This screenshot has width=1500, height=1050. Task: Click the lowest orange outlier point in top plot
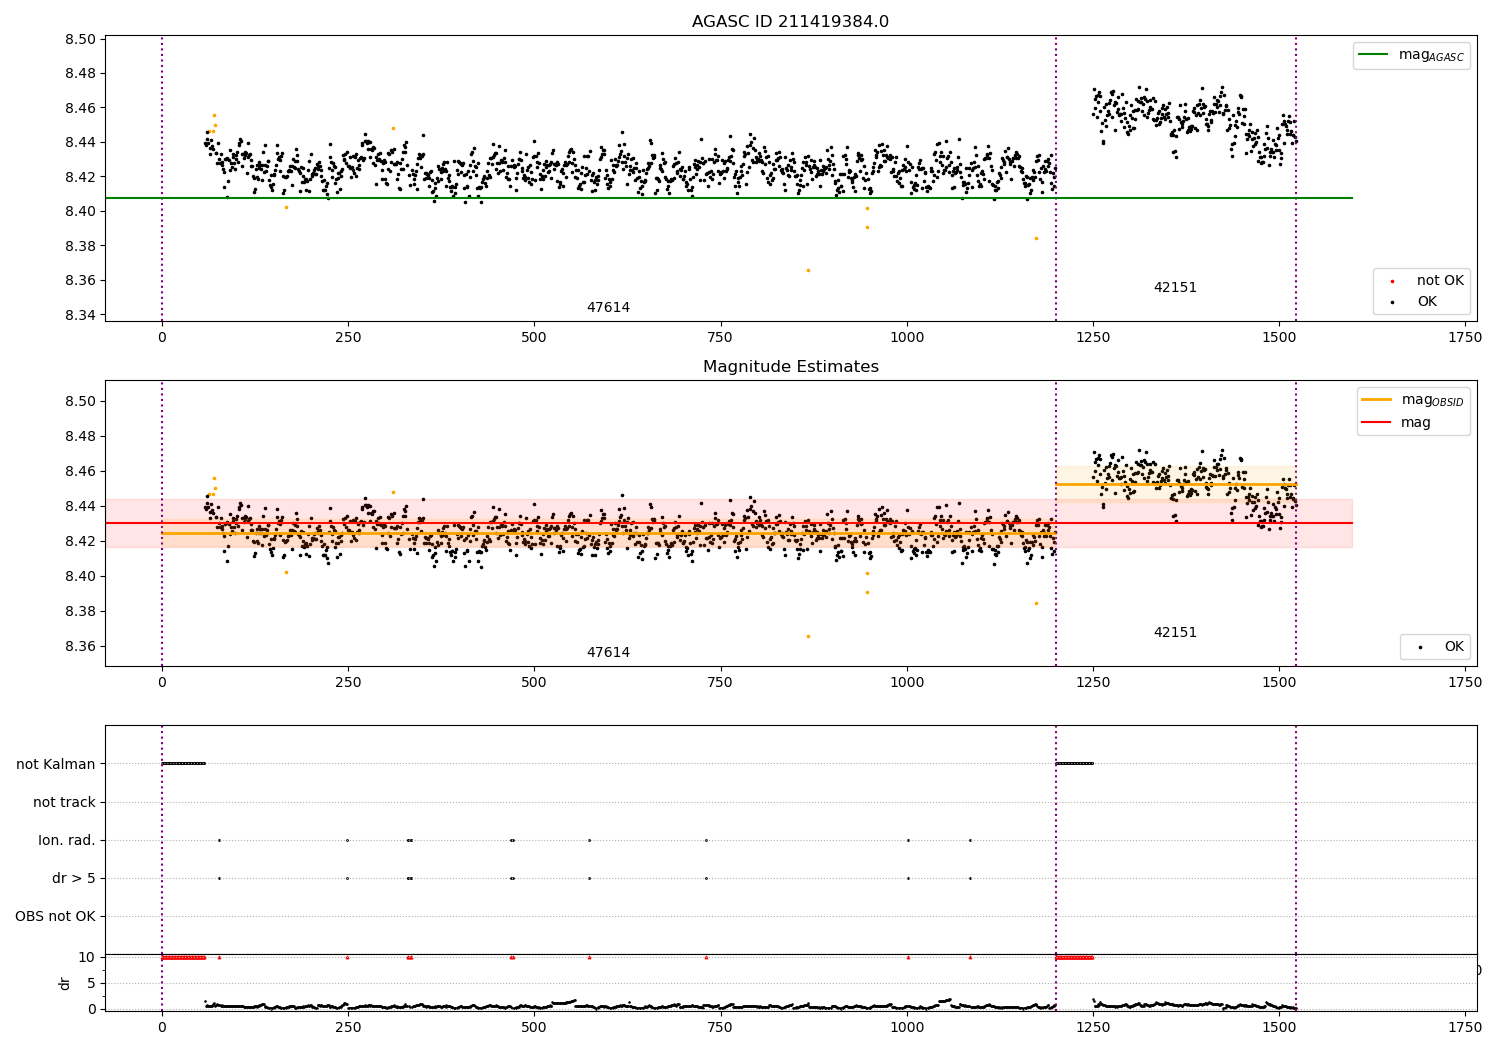(x=808, y=270)
